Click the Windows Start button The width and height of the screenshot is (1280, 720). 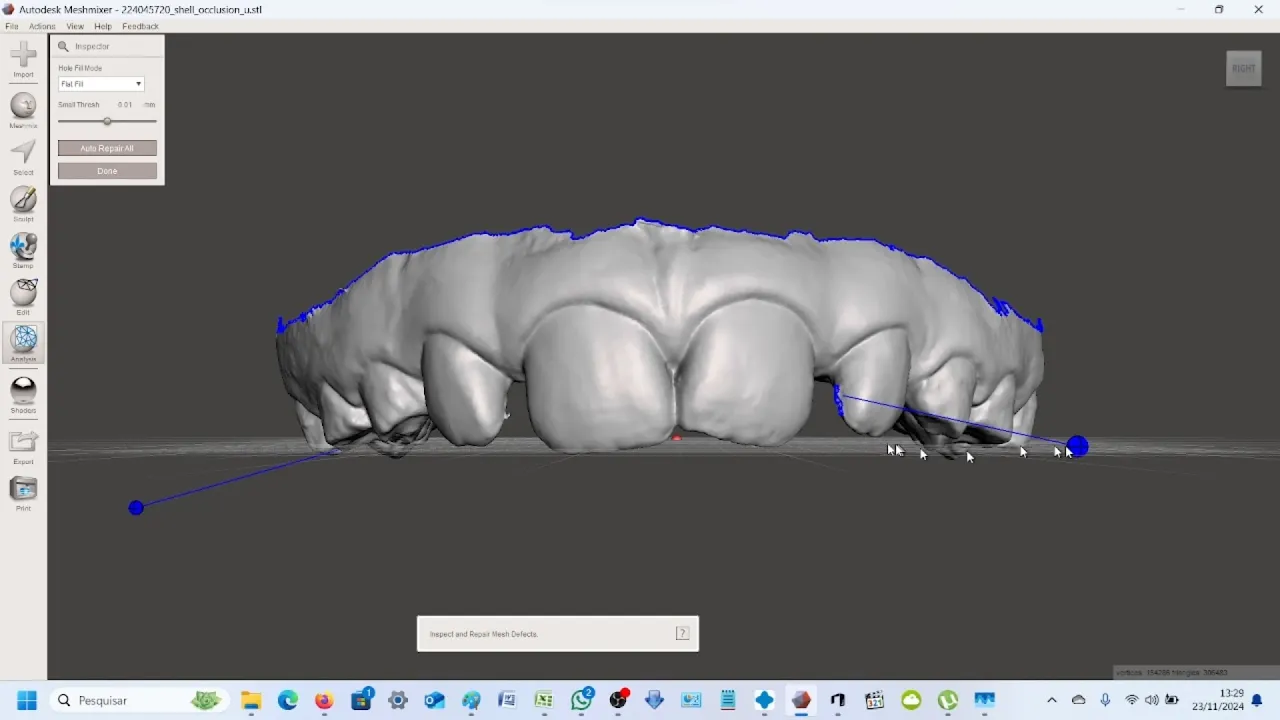point(27,700)
